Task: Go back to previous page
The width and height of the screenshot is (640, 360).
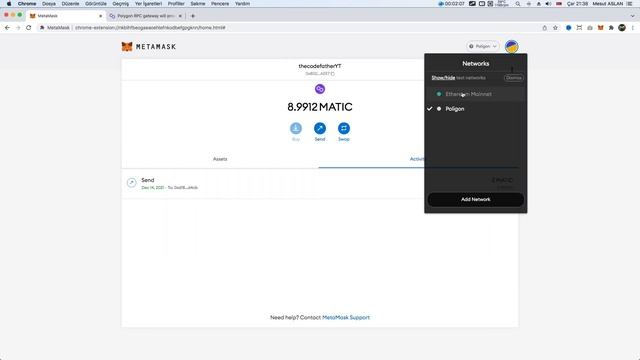Action: point(7,28)
